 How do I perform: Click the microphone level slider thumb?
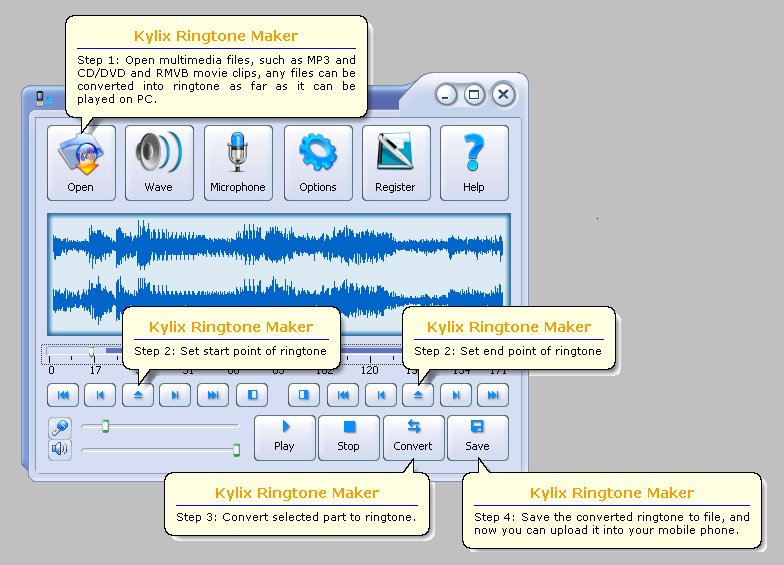[106, 426]
